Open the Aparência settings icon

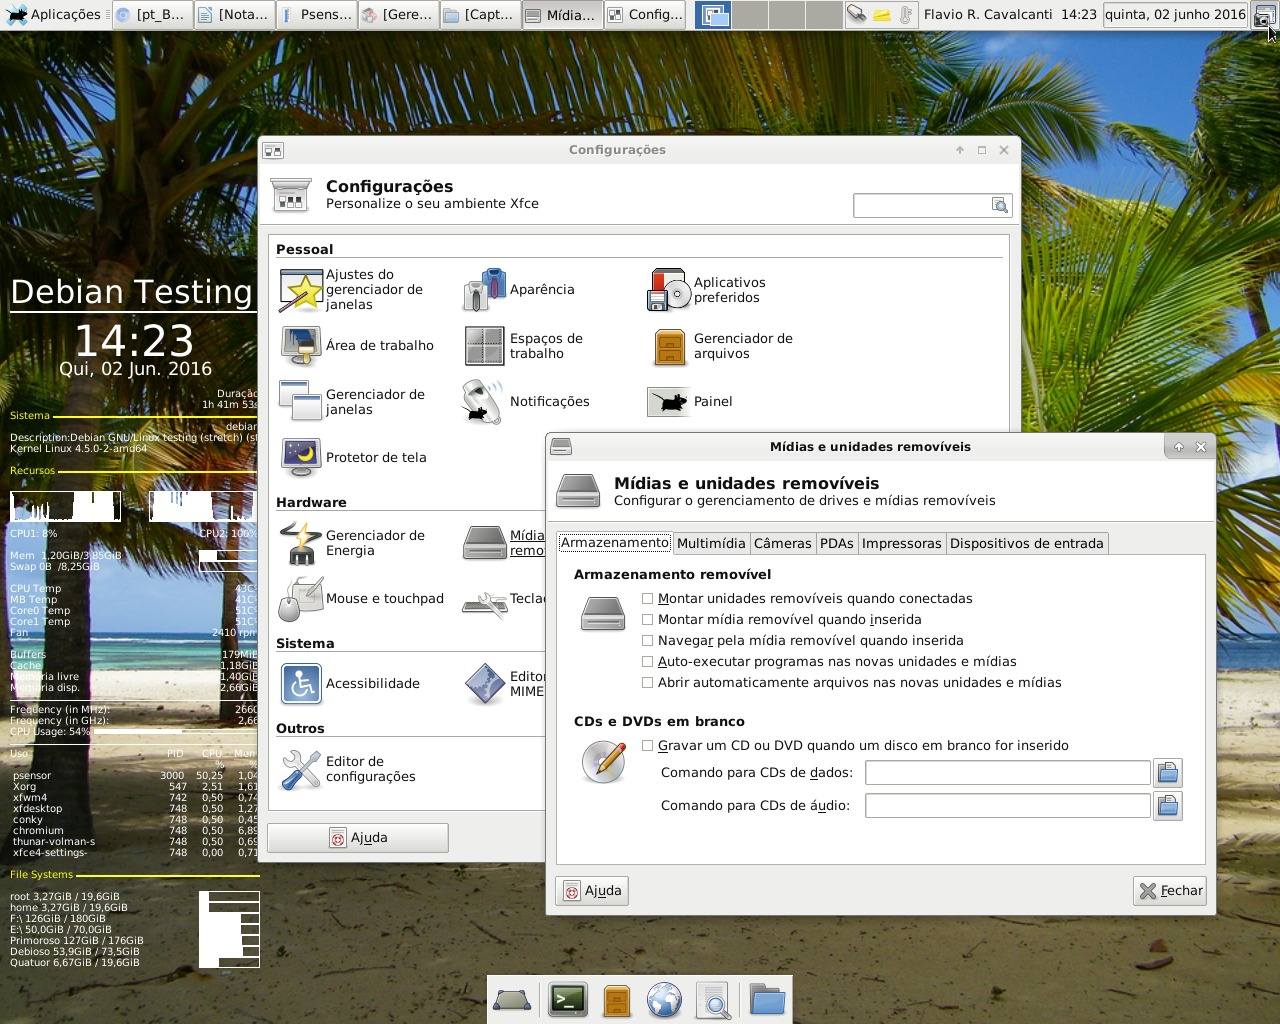(485, 290)
